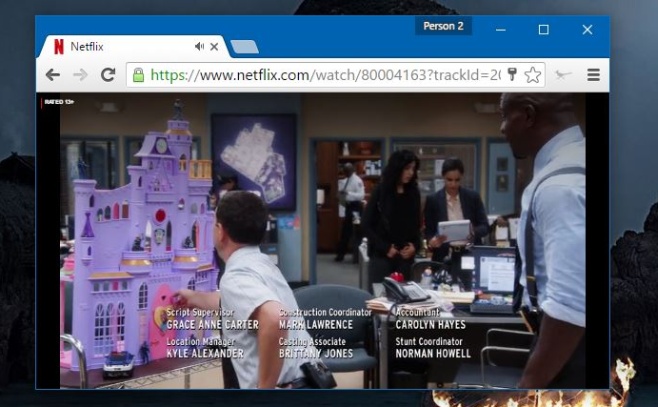This screenshot has width=658, height=407.
Task: Click the Casting Associate credit title
Action: click(312, 342)
